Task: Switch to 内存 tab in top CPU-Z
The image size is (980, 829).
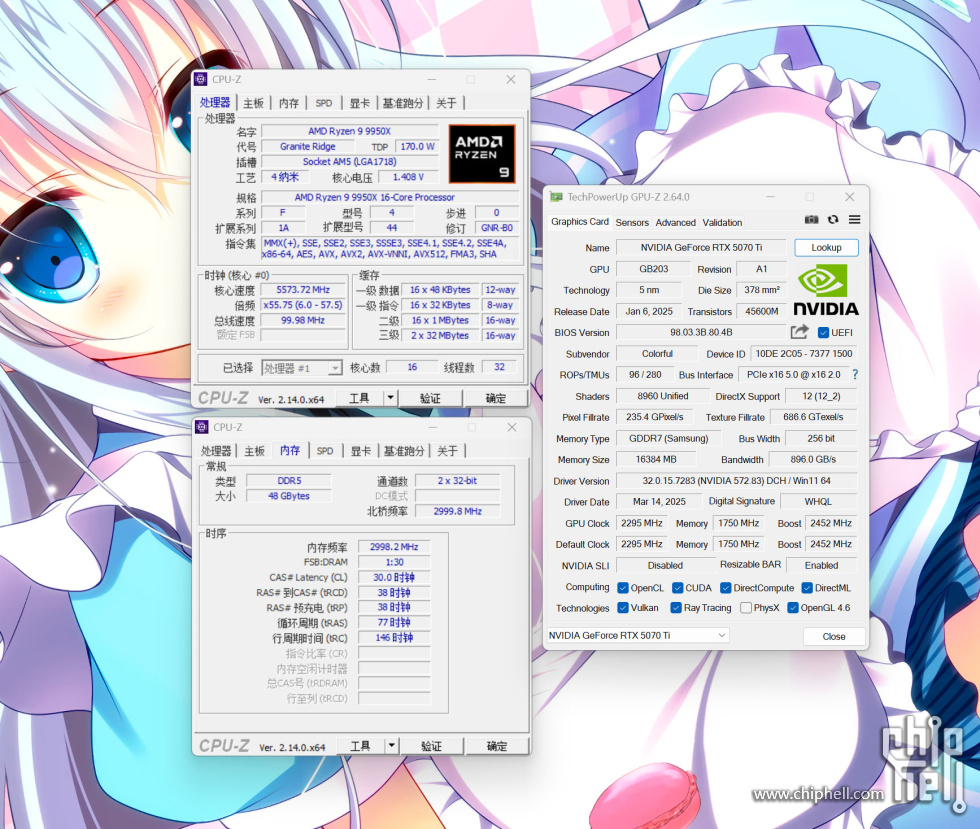Action: point(288,103)
